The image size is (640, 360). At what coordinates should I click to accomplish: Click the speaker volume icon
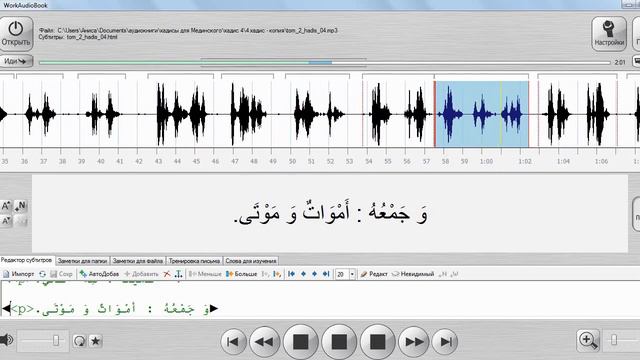pyautogui.click(x=6, y=340)
